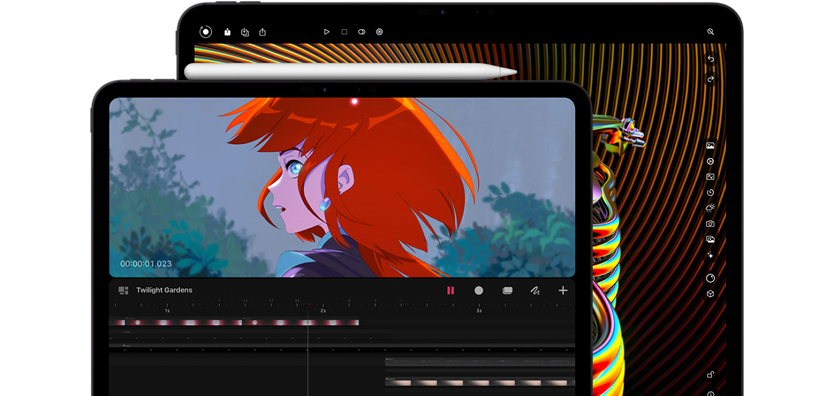The height and width of the screenshot is (396, 834).
Task: Select the peach keyframe clip on the bottom track
Action: (x=480, y=382)
